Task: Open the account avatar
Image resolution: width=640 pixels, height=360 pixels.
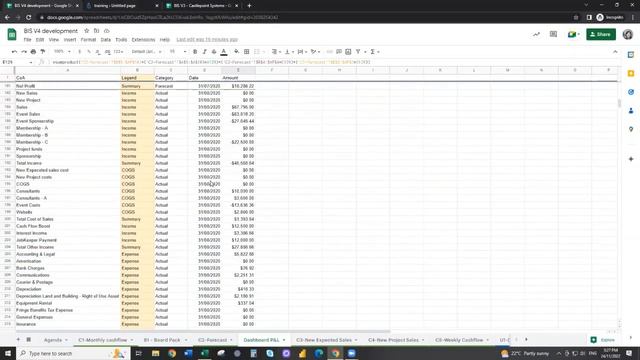Action: [x=628, y=34]
